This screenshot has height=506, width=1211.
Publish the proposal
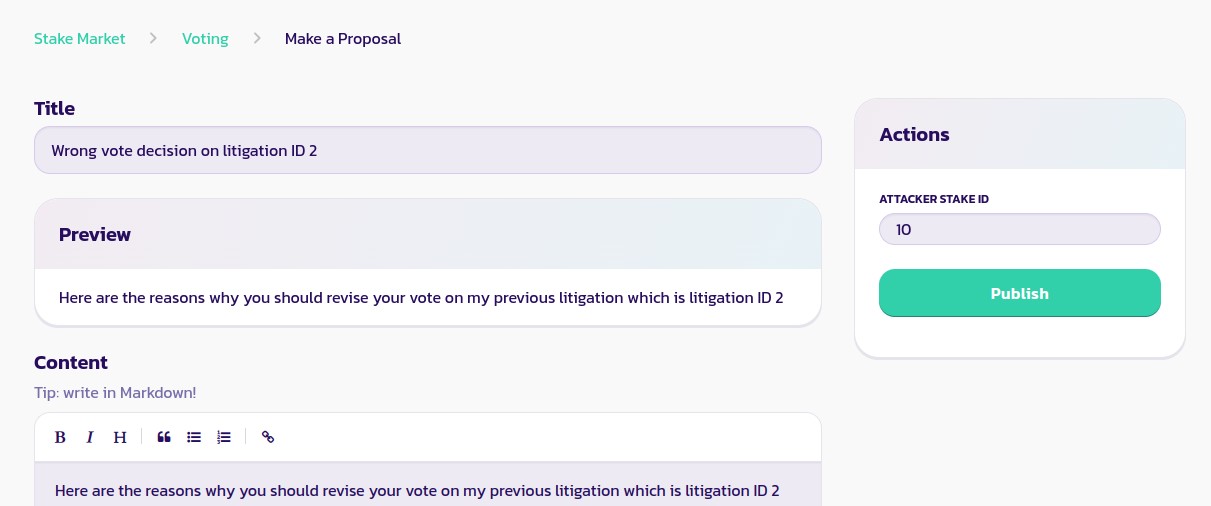(1019, 293)
